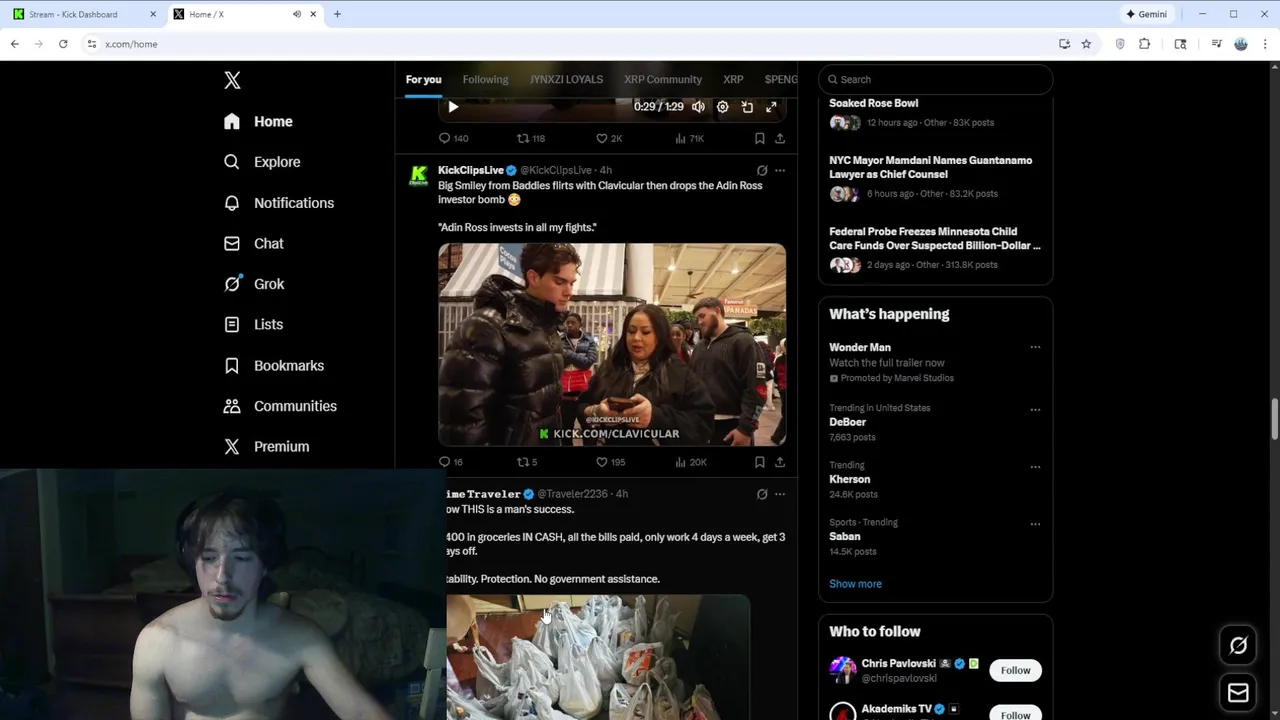Repost the KickClipsLive post
The width and height of the screenshot is (1280, 720).
click(527, 462)
